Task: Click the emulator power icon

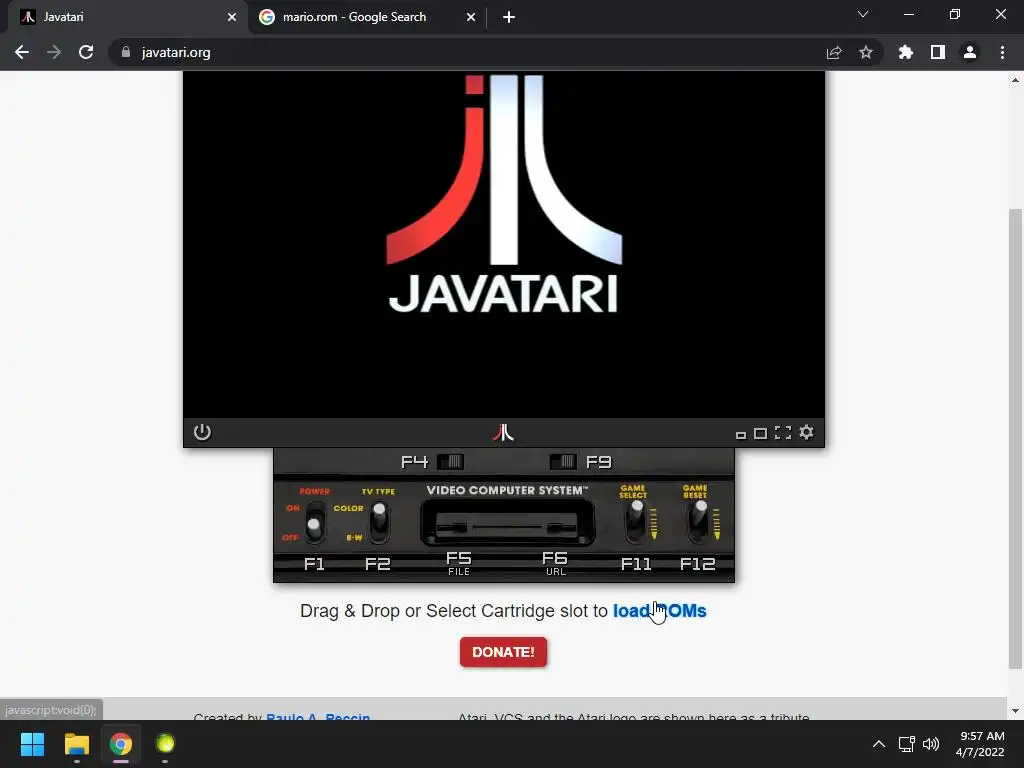Action: coord(202,432)
